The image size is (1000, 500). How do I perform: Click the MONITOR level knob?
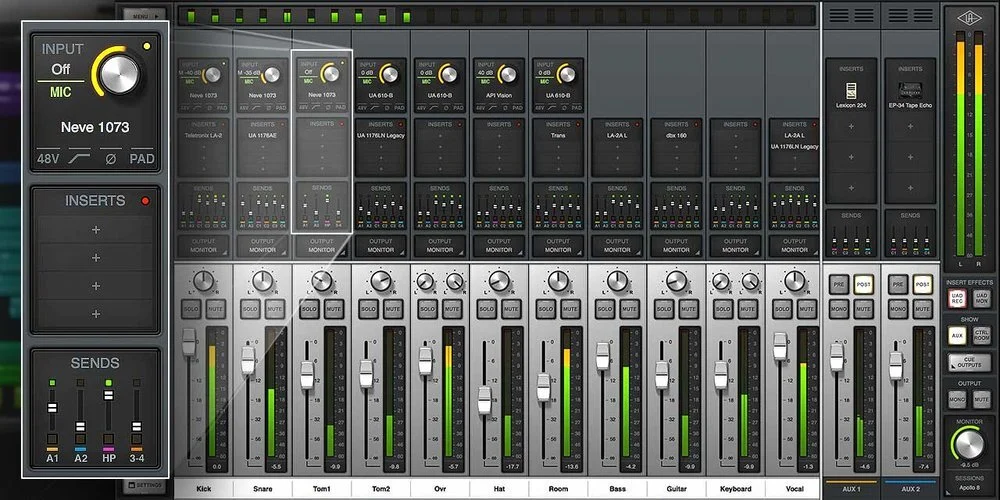(x=969, y=443)
